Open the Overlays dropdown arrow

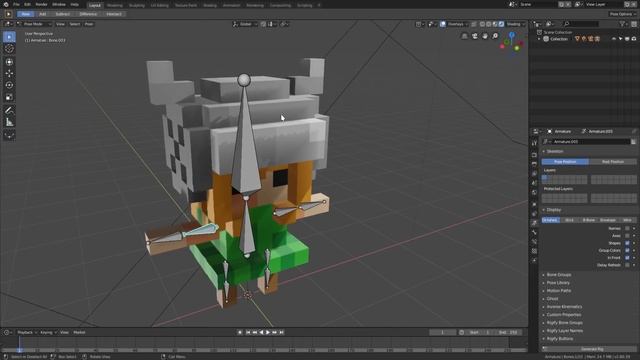coord(467,24)
